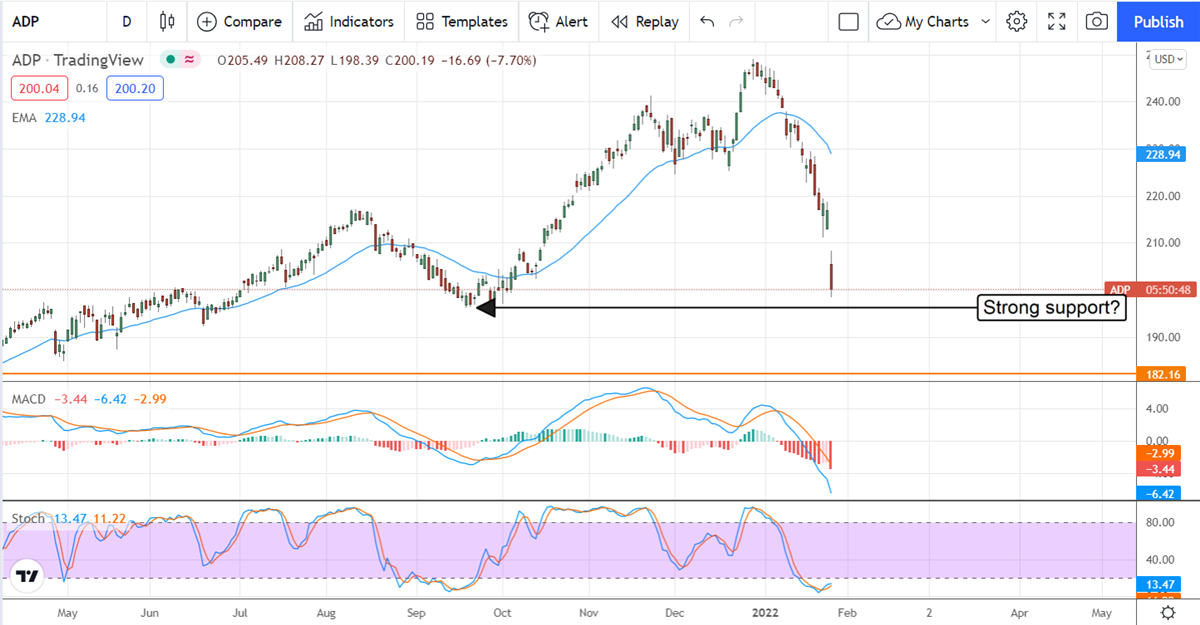Open the D time interval selector
This screenshot has height=625, width=1200.
[x=126, y=21]
